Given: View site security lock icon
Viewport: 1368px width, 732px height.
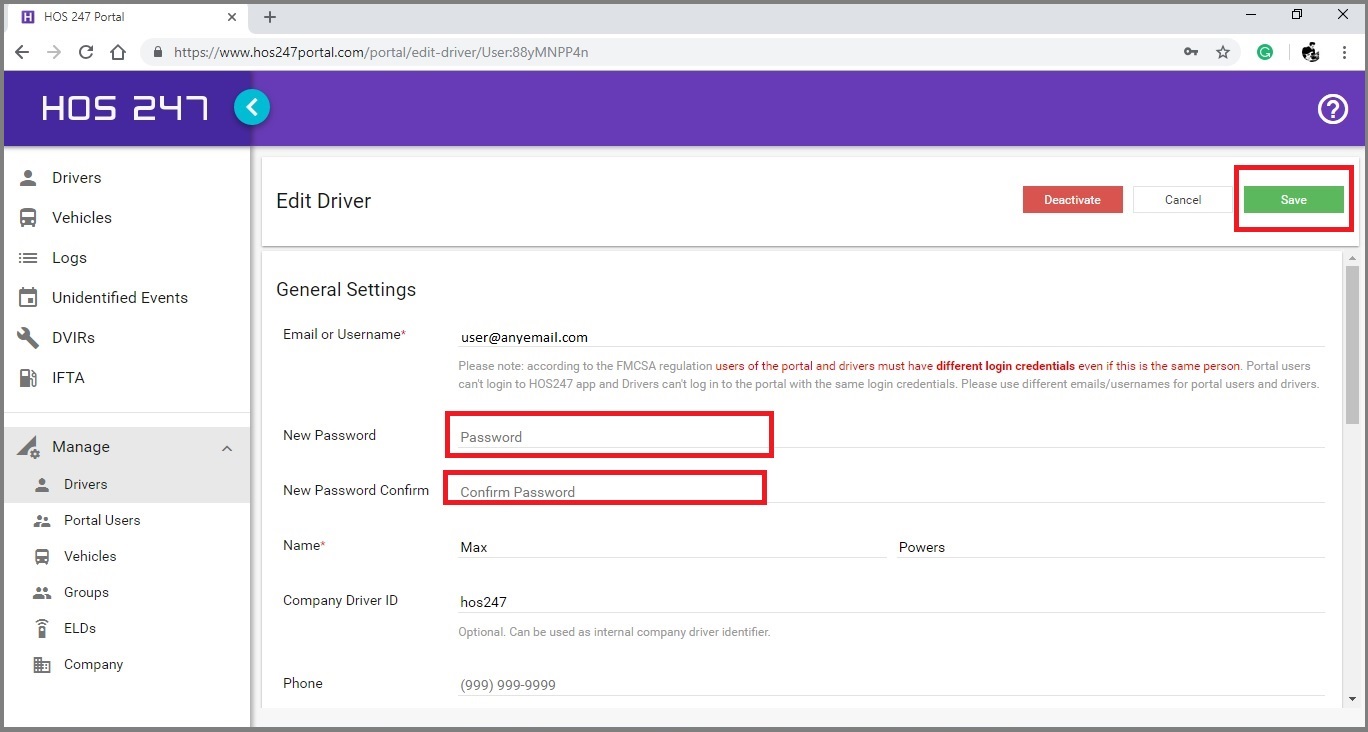Looking at the screenshot, I should click(158, 52).
